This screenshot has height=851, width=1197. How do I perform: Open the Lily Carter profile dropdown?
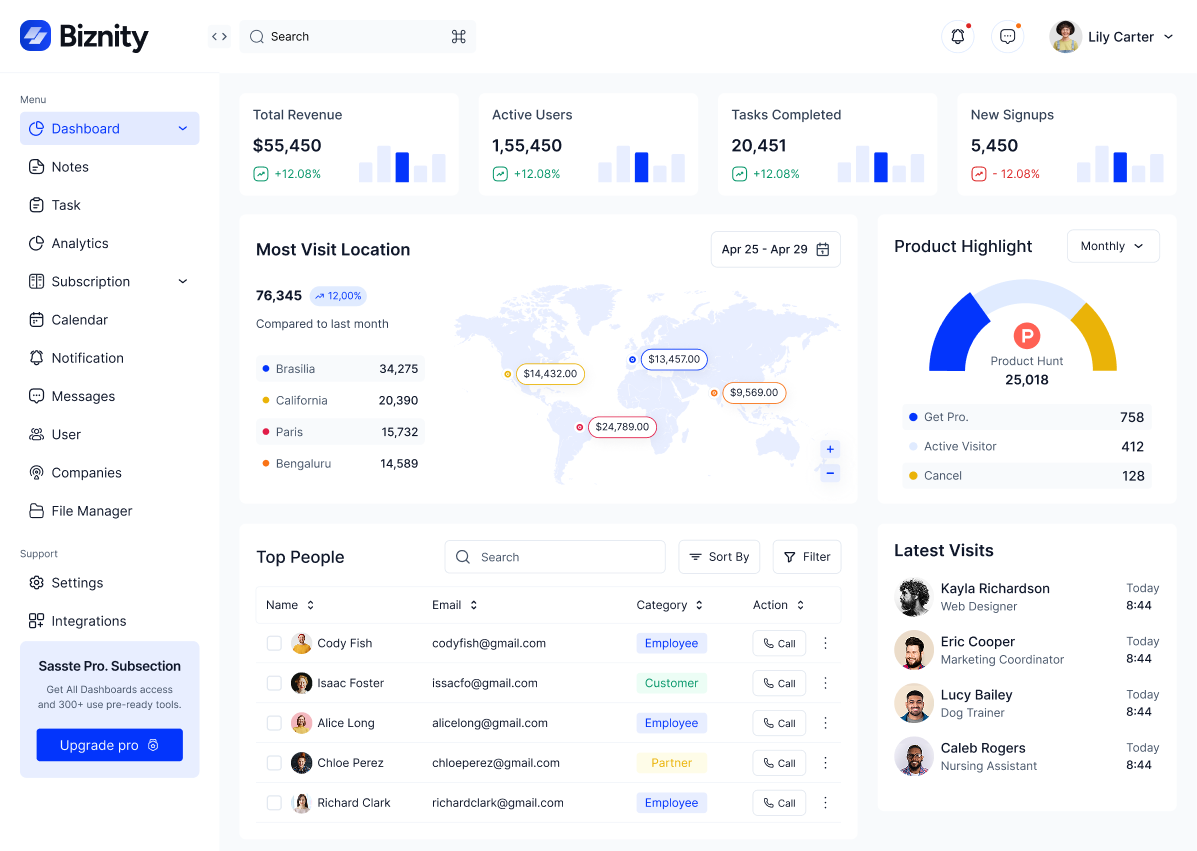(x=1111, y=37)
